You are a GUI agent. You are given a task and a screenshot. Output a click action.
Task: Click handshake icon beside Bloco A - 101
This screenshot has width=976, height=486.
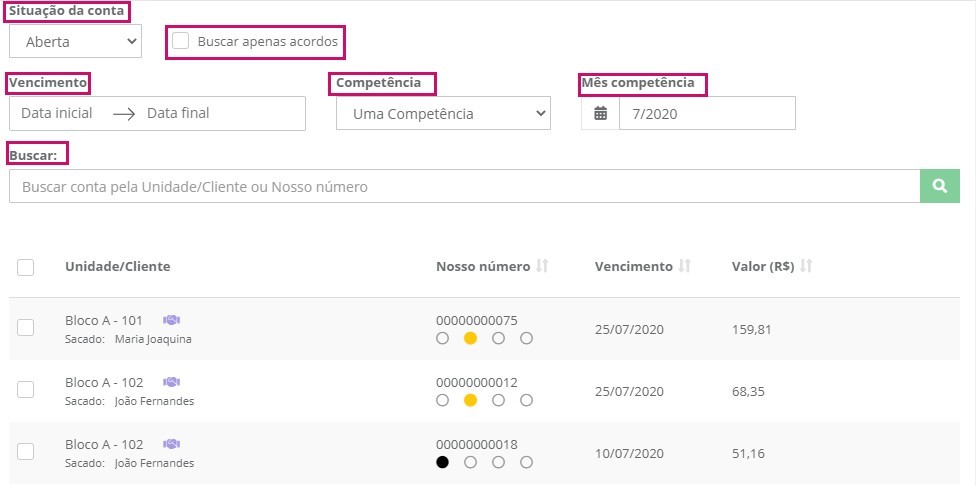(x=171, y=320)
